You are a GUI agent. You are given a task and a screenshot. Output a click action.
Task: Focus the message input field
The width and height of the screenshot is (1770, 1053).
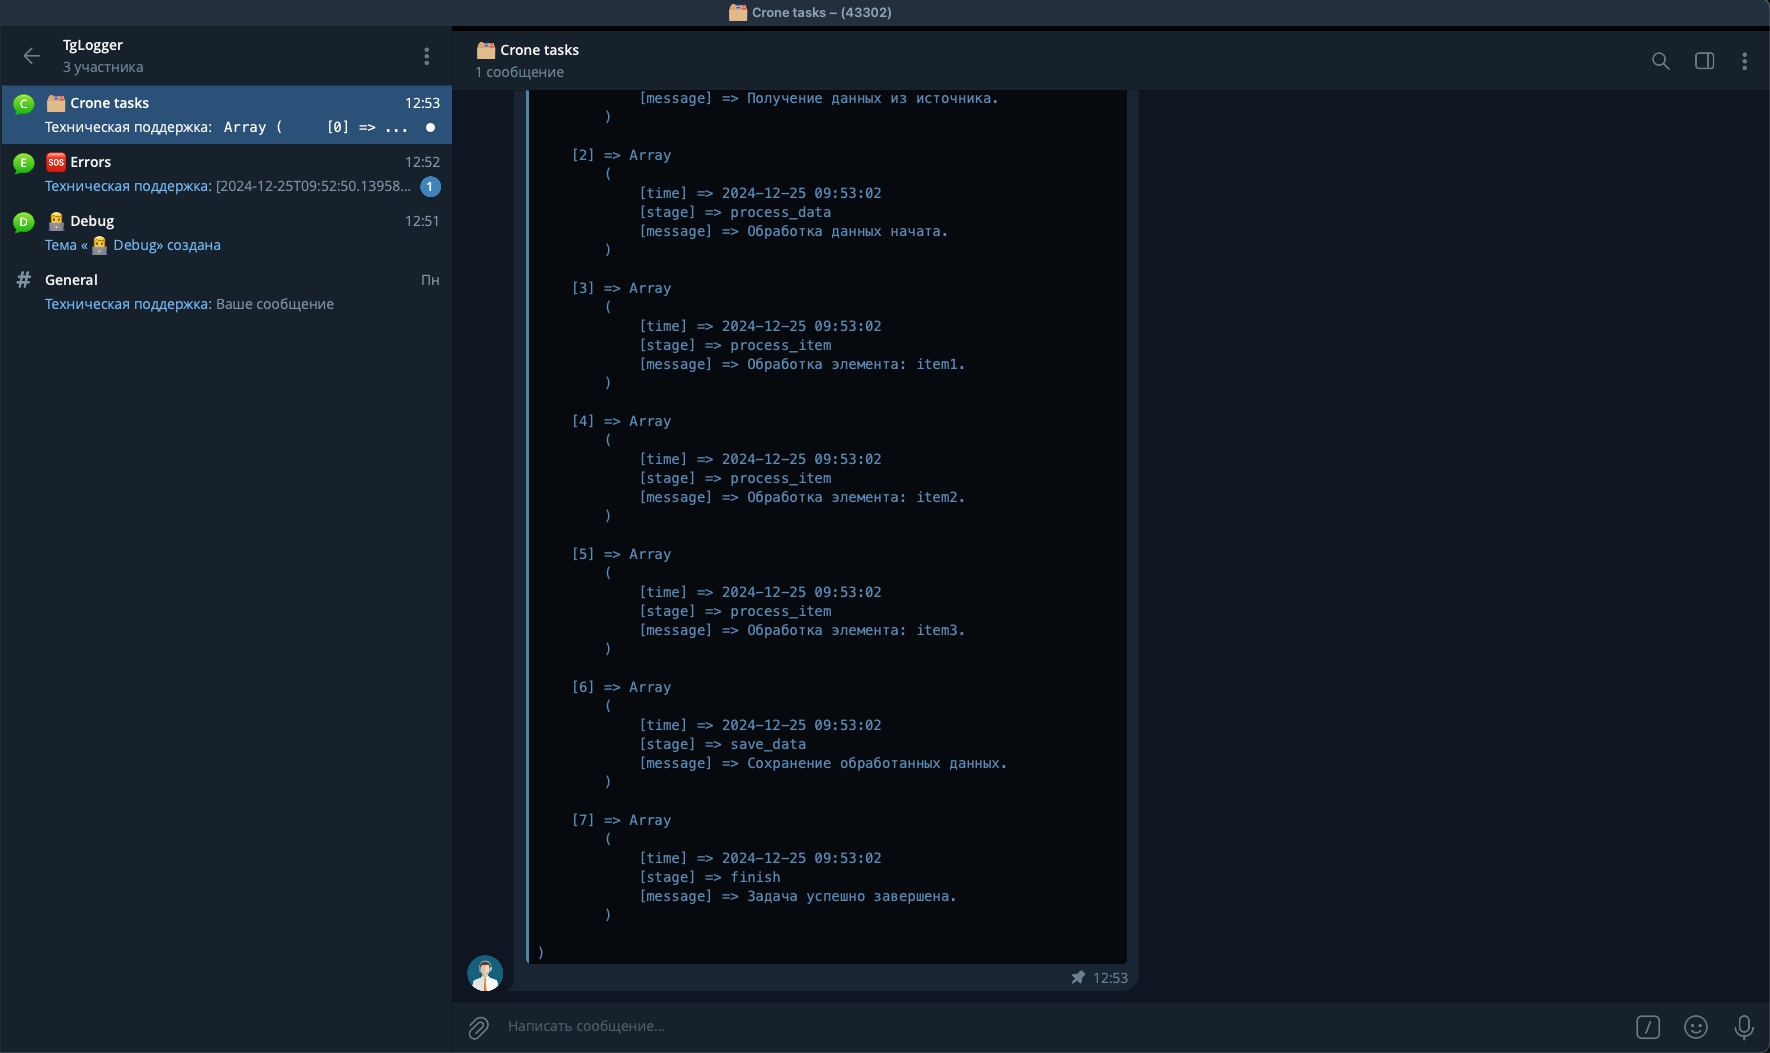click(1000, 1026)
